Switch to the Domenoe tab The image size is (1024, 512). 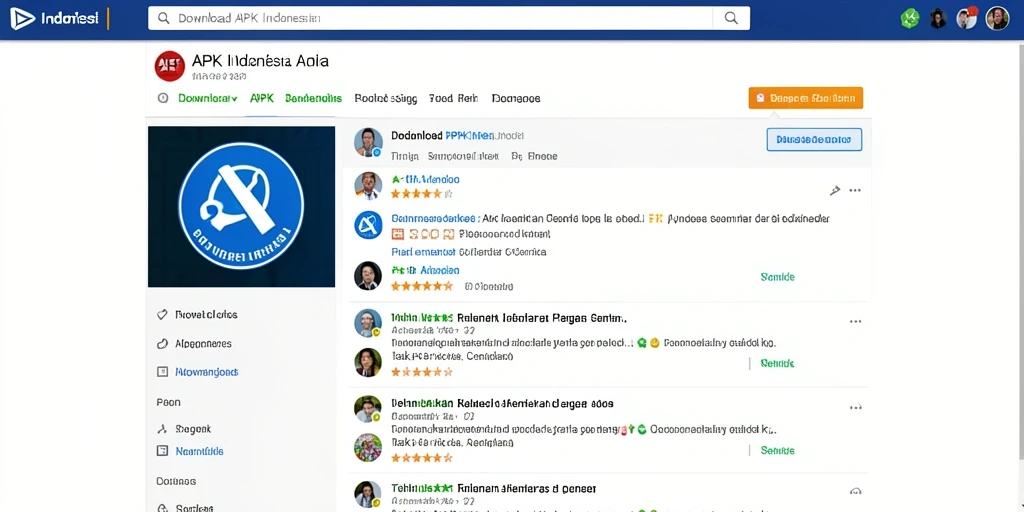point(516,99)
